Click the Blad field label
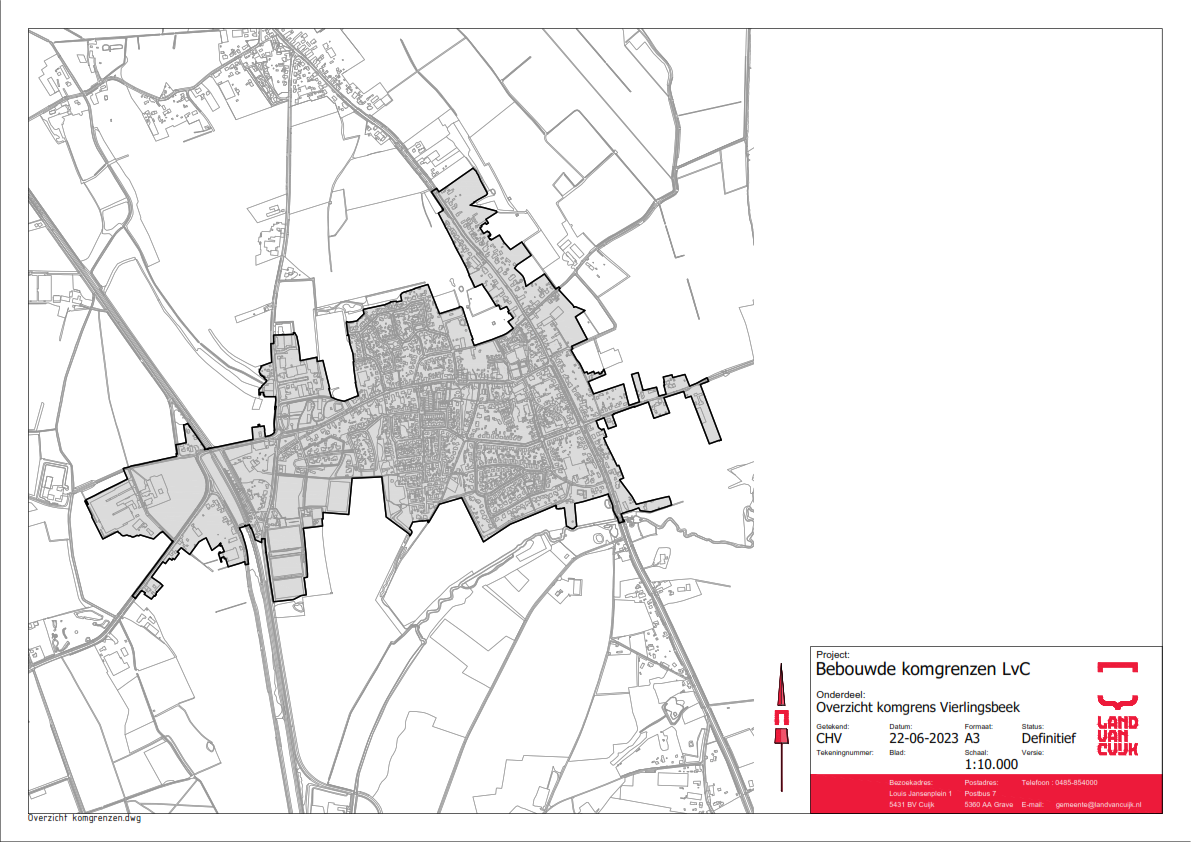The width and height of the screenshot is (1191, 842). click(896, 752)
